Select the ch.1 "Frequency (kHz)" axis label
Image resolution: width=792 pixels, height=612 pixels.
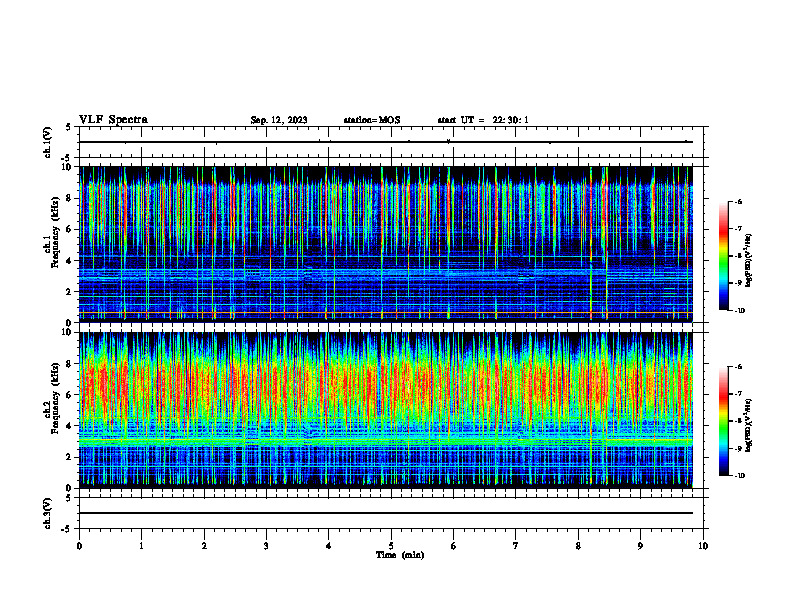pyautogui.click(x=55, y=232)
